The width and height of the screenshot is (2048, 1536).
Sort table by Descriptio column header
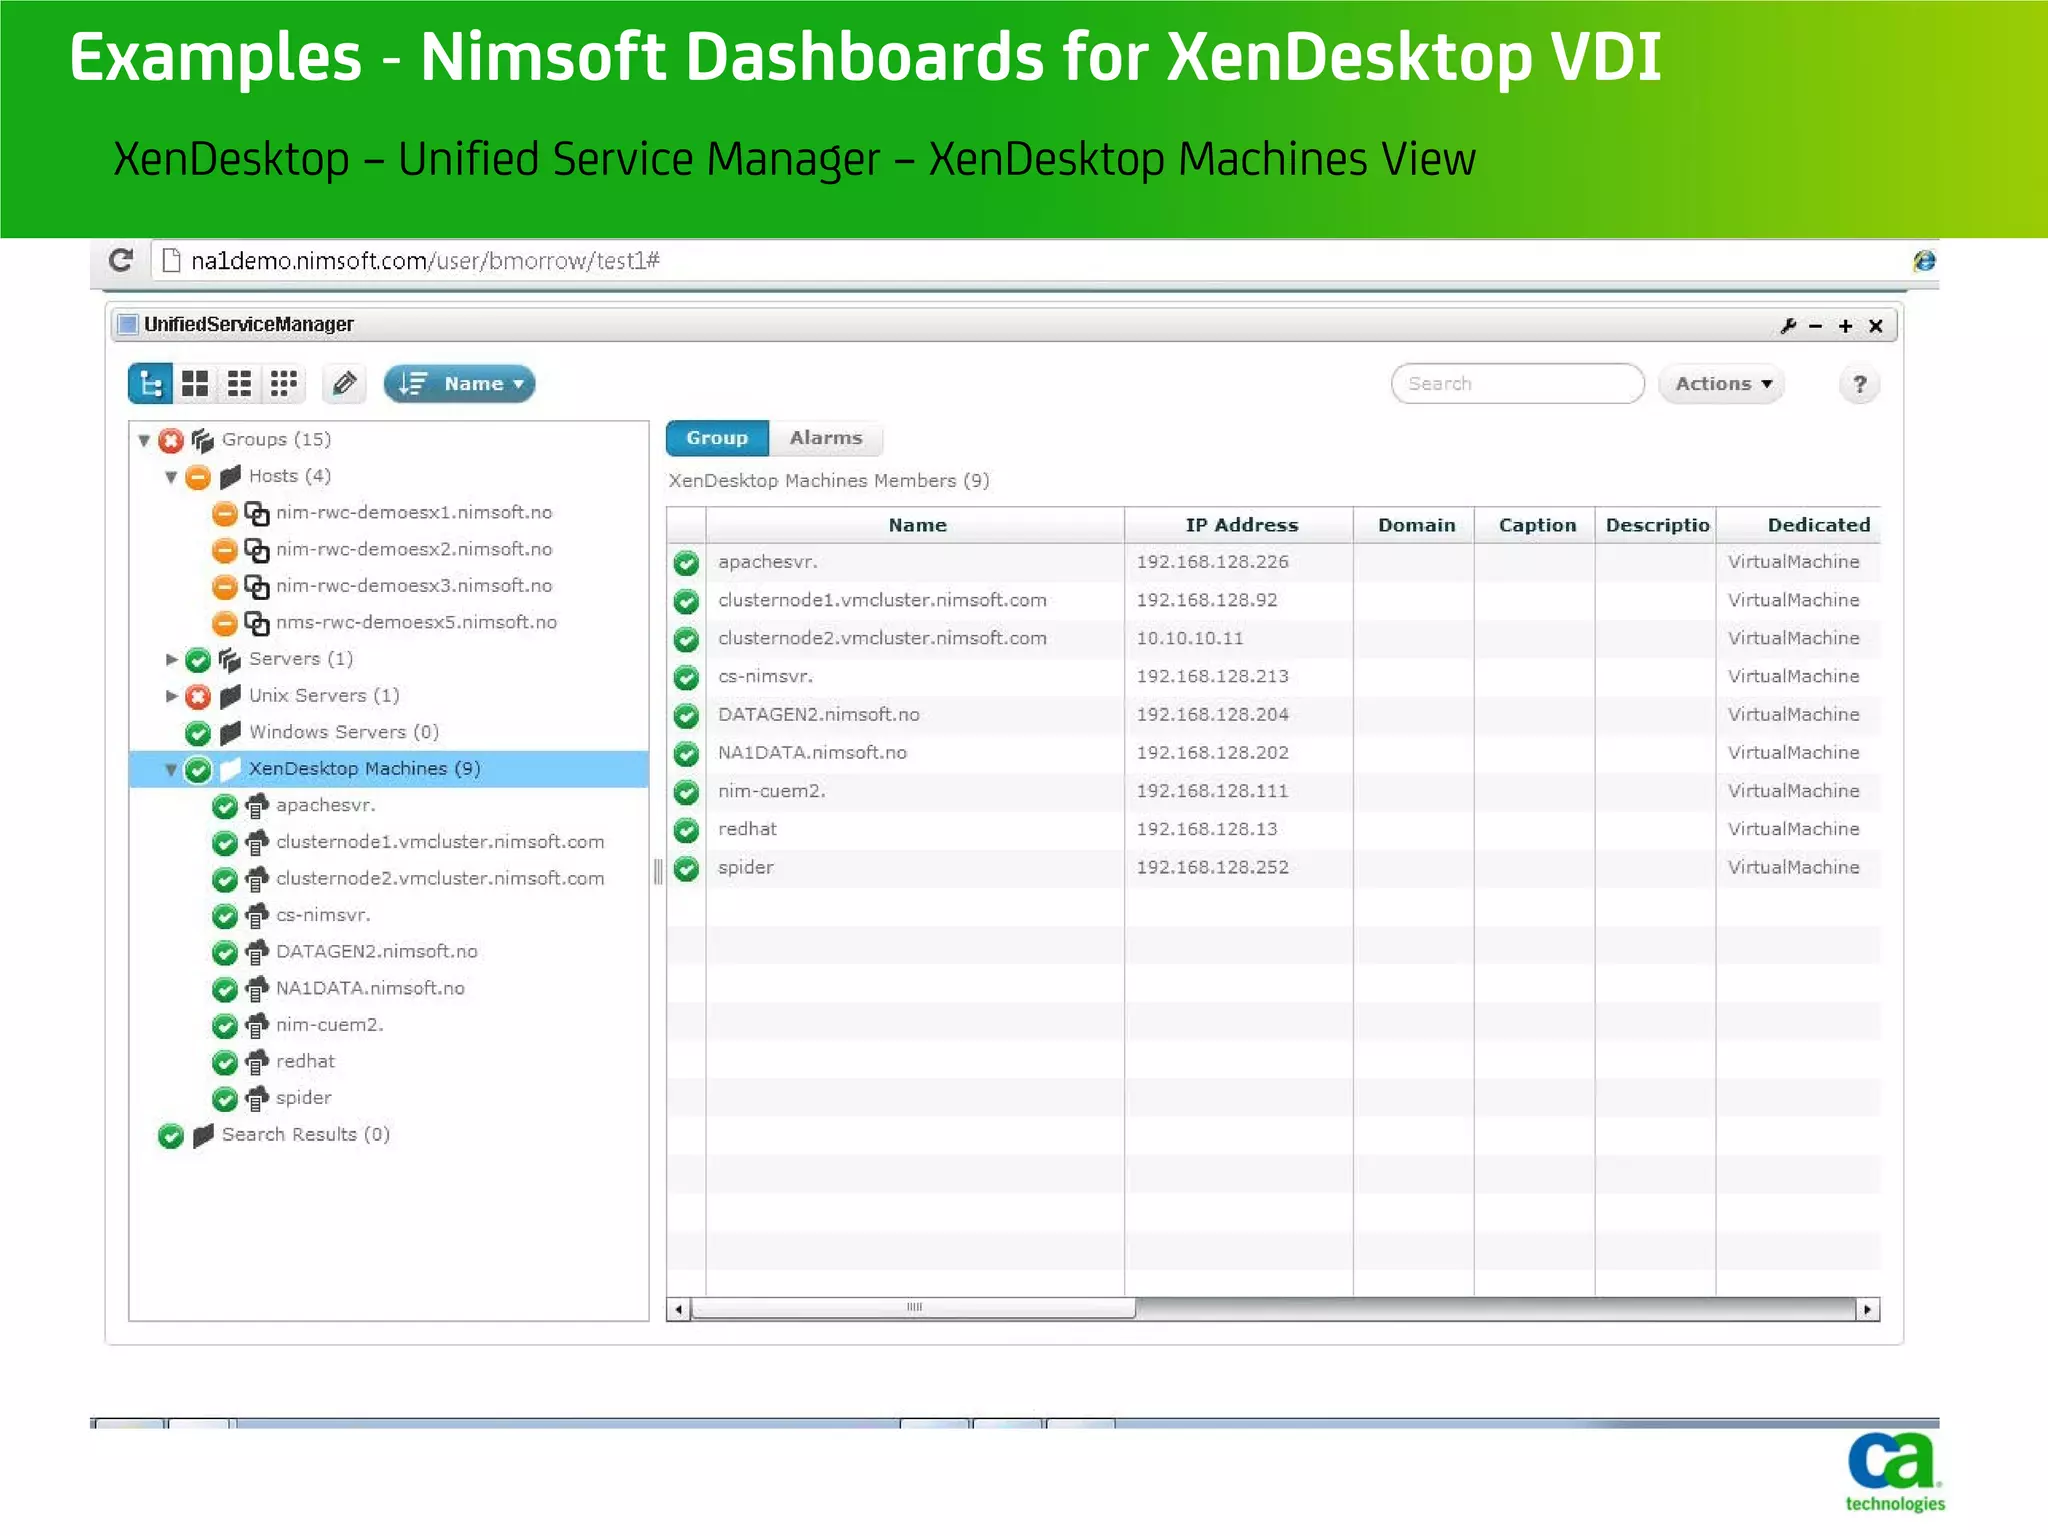tap(1656, 525)
